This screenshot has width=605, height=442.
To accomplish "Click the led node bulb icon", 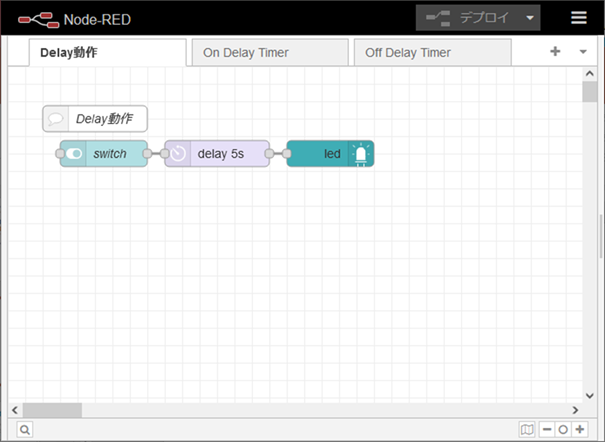I will click(x=361, y=154).
